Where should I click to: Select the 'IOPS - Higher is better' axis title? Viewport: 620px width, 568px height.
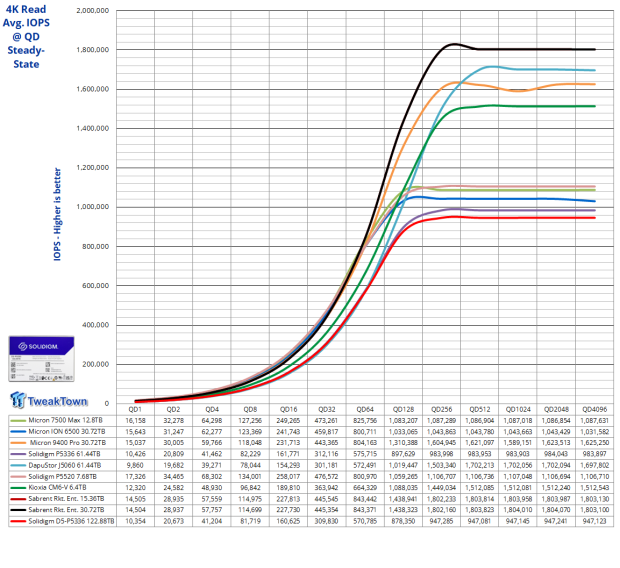pos(57,214)
